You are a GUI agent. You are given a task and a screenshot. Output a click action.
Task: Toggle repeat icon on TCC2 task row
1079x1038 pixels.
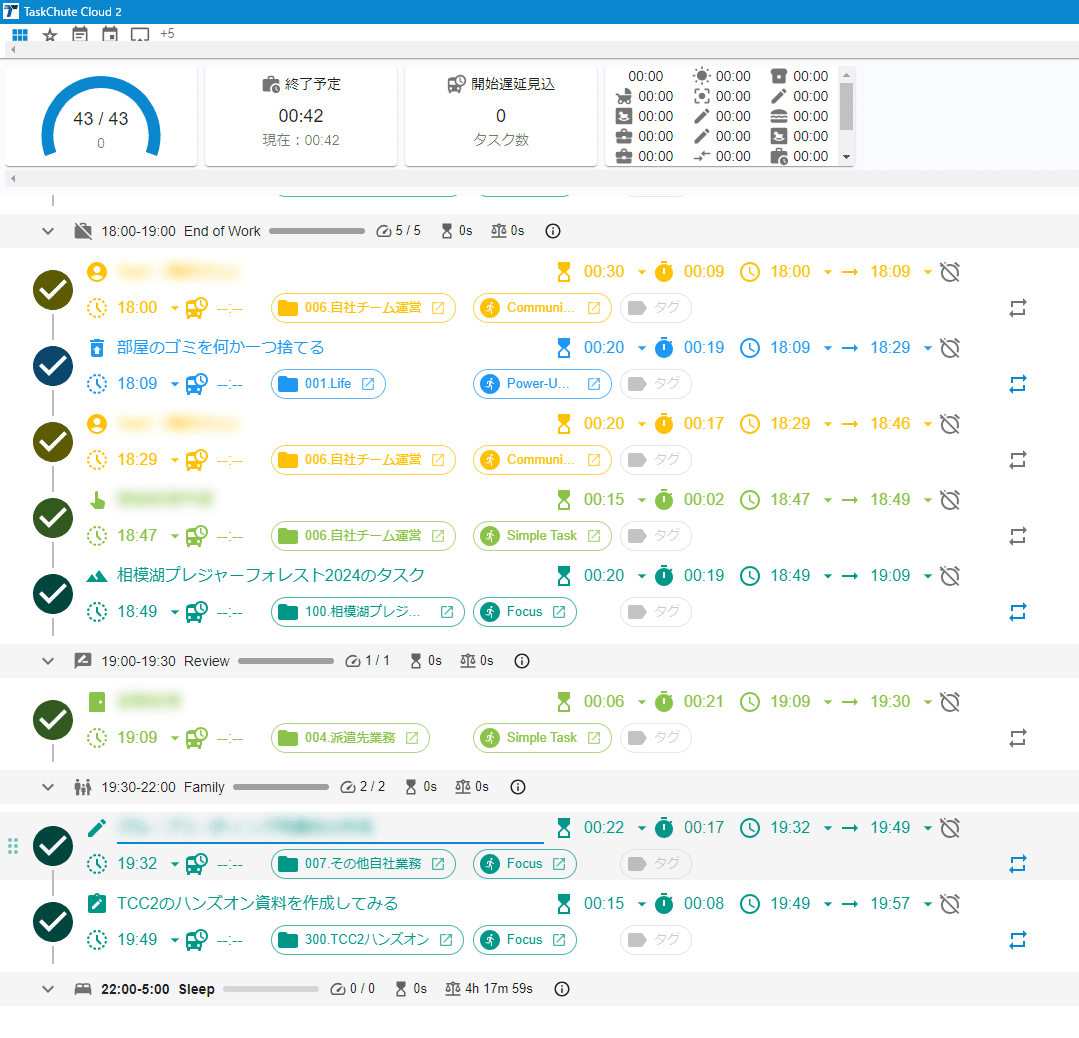click(1018, 940)
